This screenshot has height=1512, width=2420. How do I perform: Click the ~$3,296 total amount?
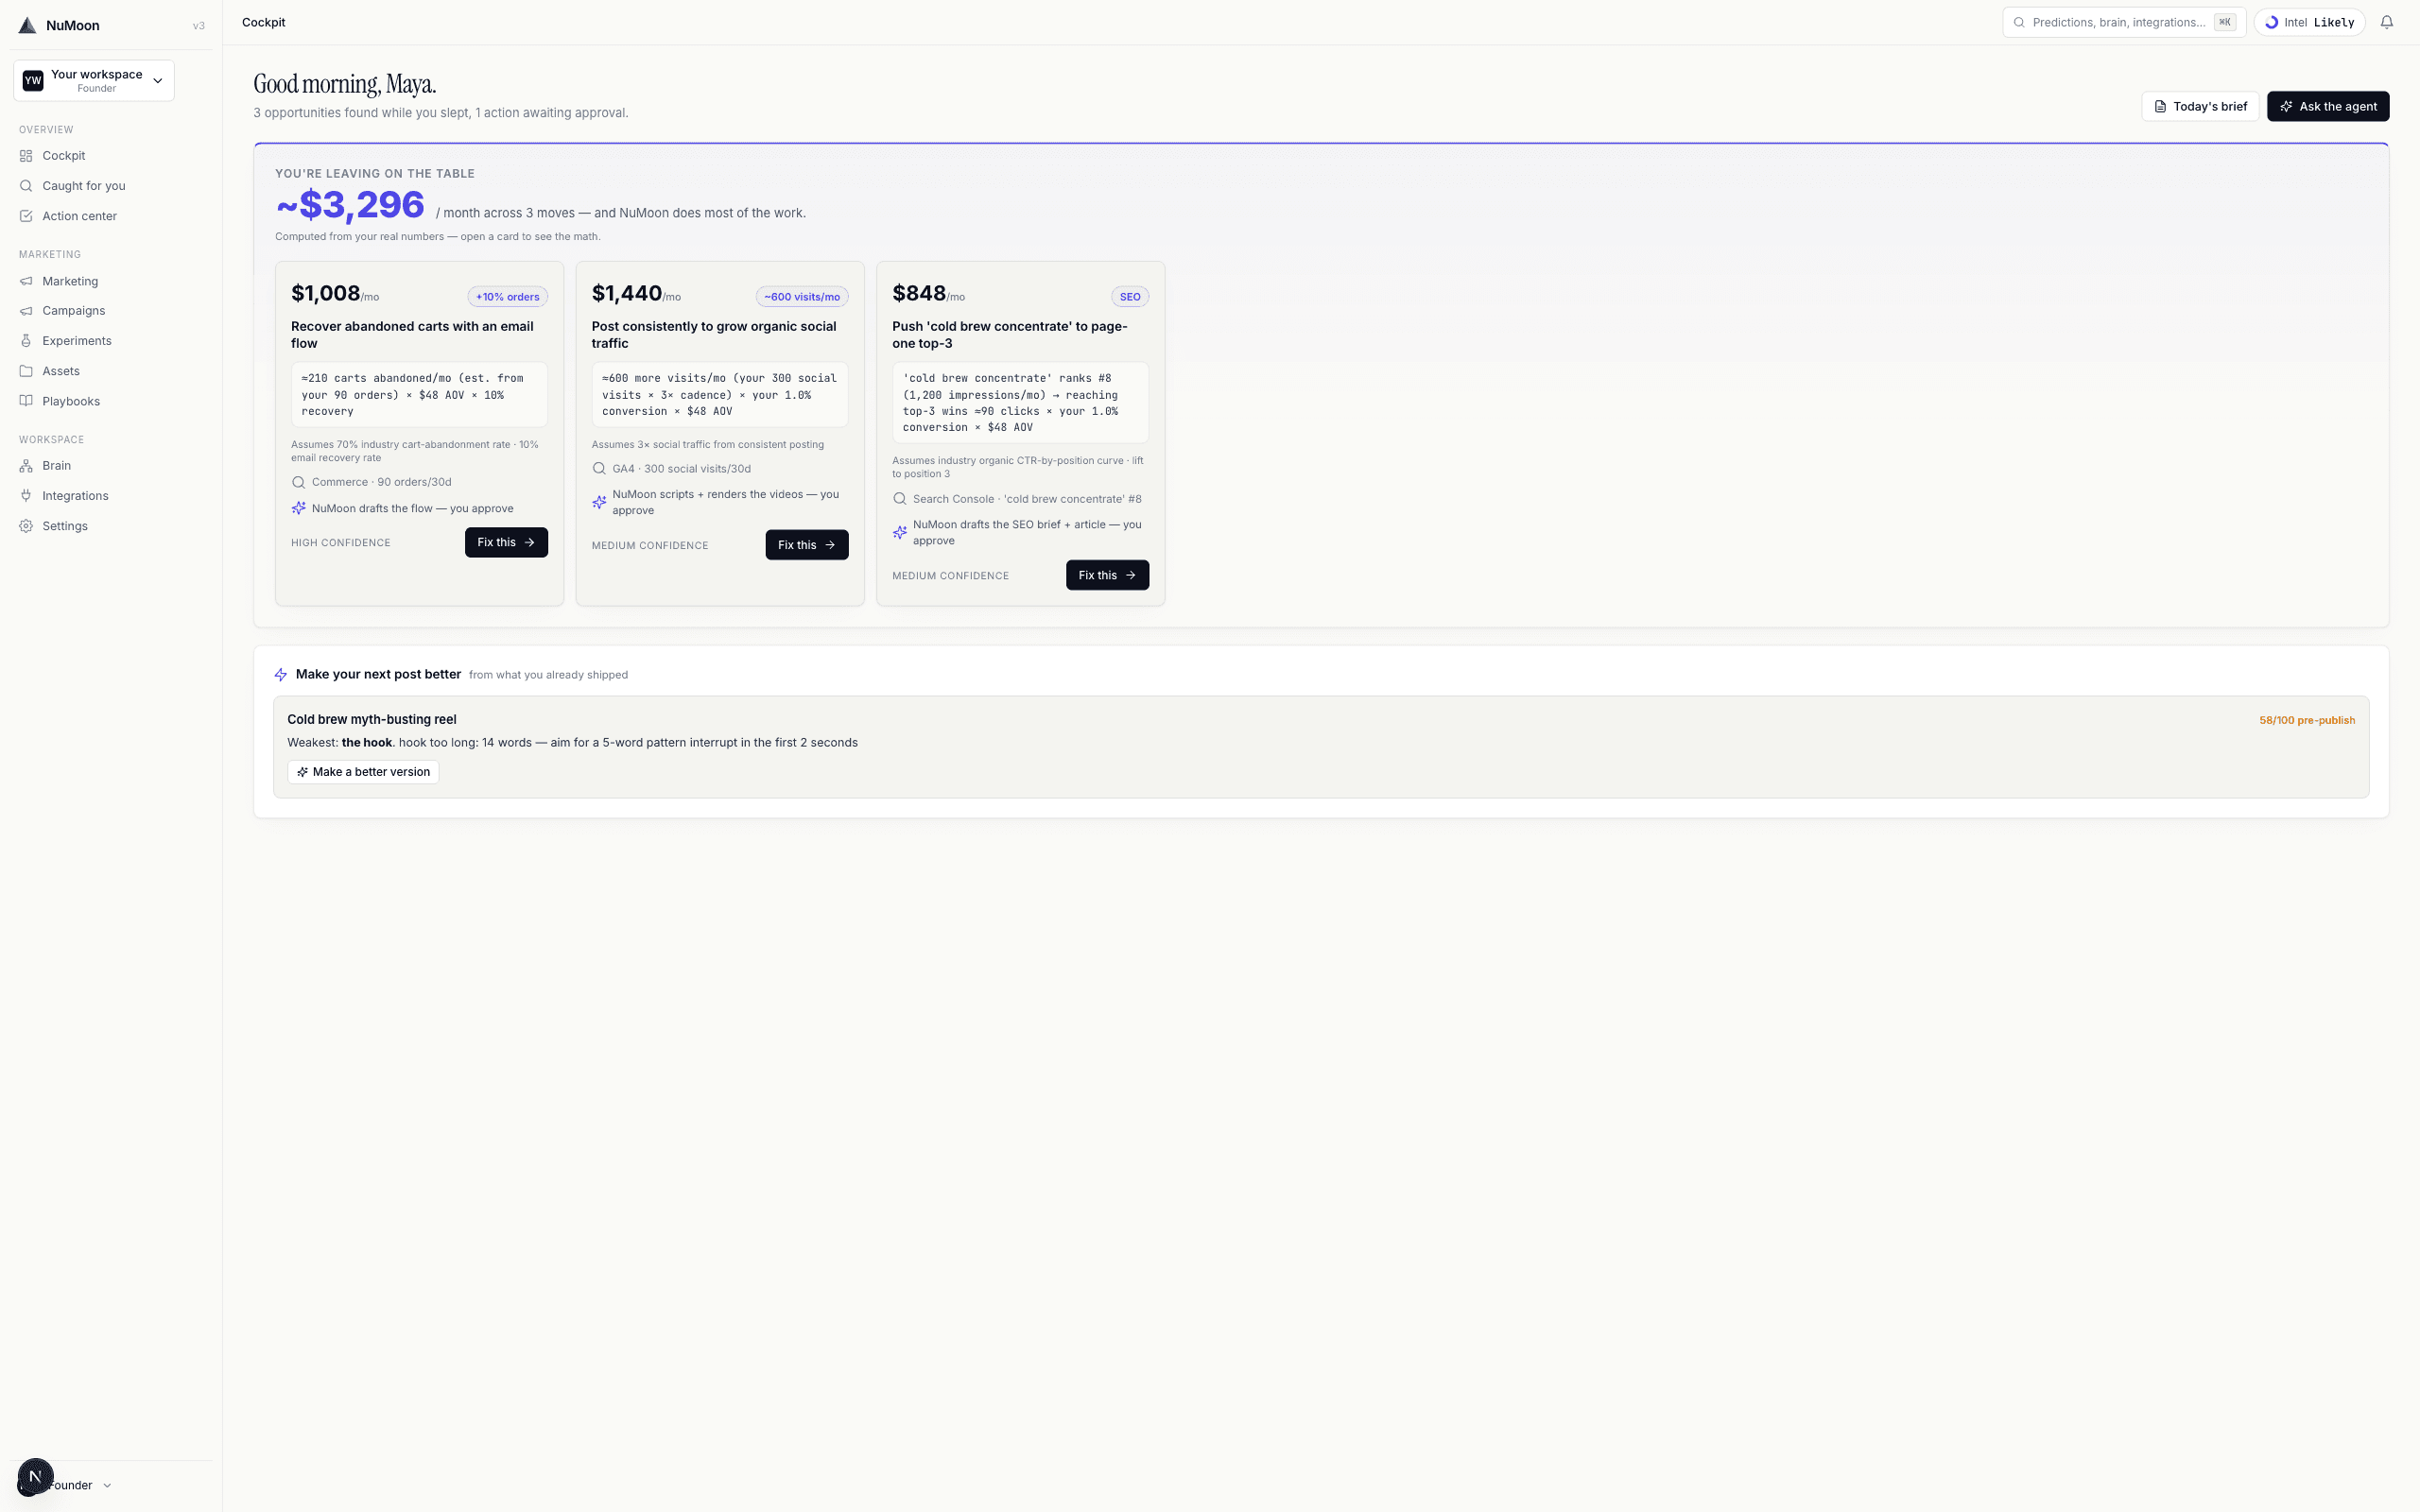click(350, 205)
